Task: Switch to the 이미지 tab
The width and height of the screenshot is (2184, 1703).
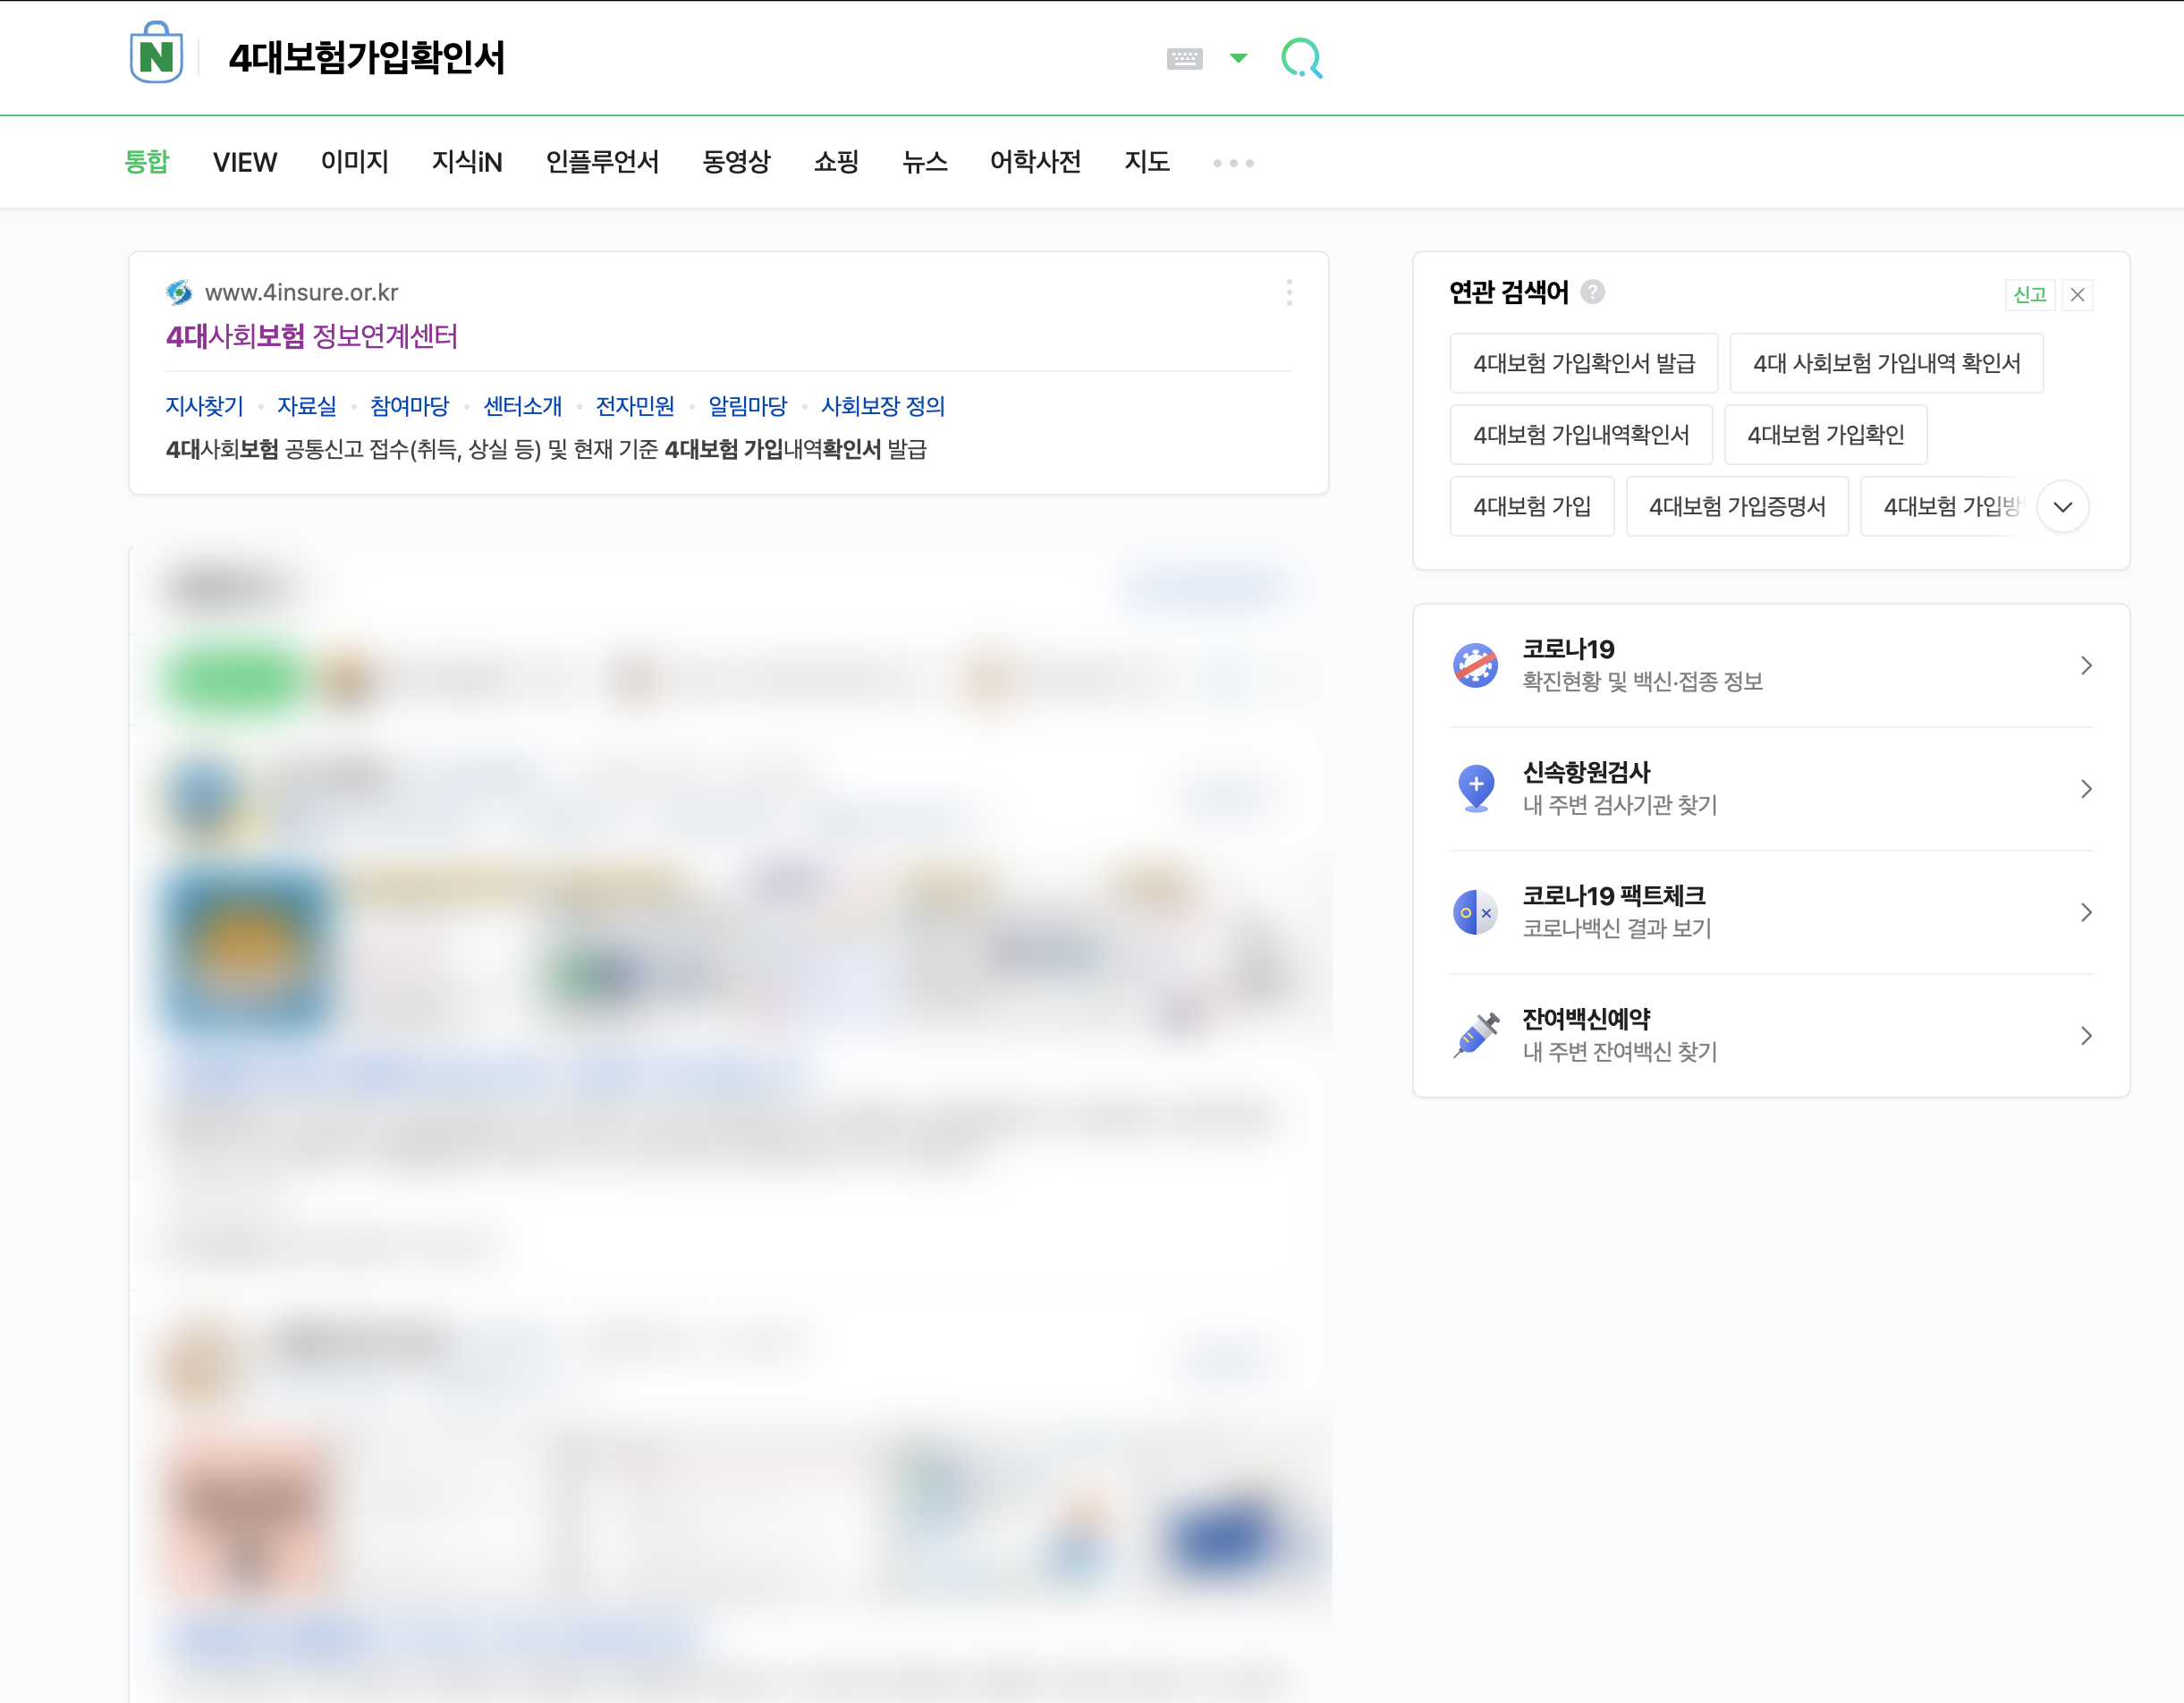Action: [354, 161]
